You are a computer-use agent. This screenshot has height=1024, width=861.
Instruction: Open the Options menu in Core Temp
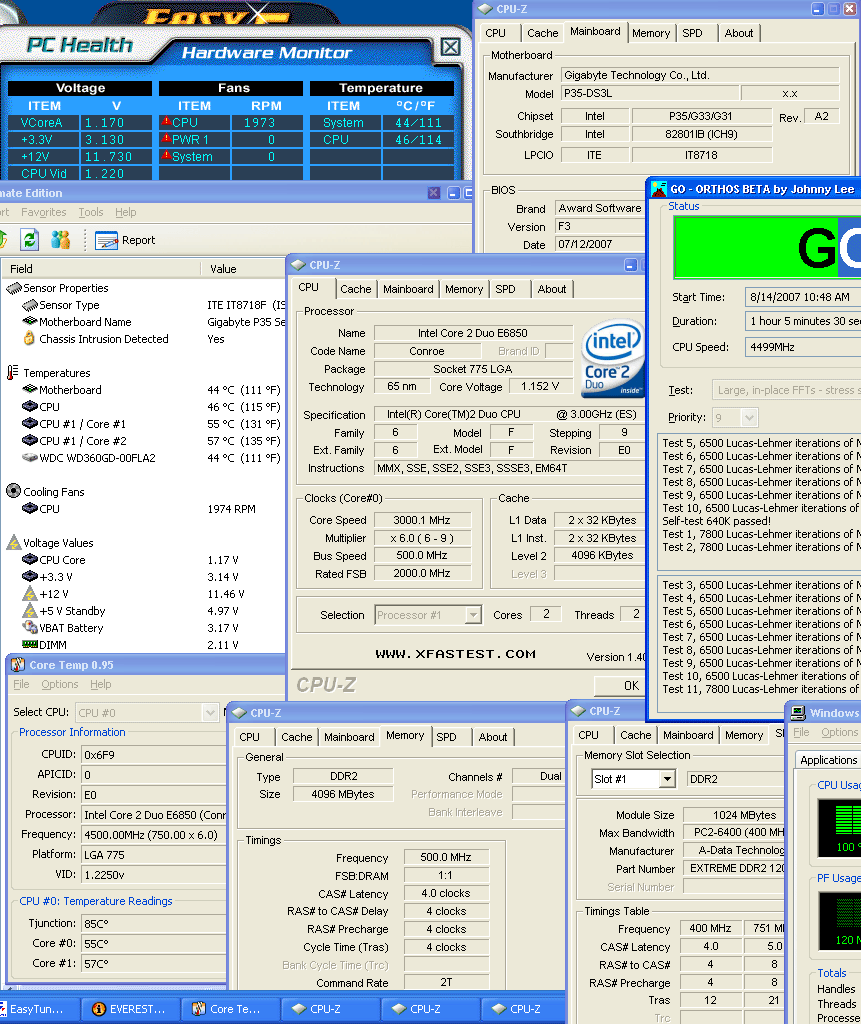pos(59,684)
